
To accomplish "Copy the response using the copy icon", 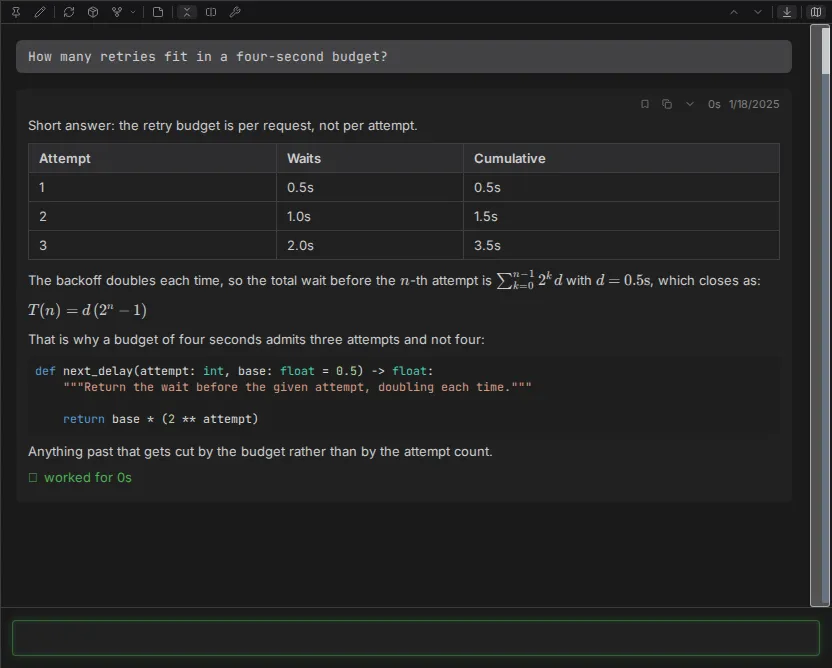I will click(667, 104).
